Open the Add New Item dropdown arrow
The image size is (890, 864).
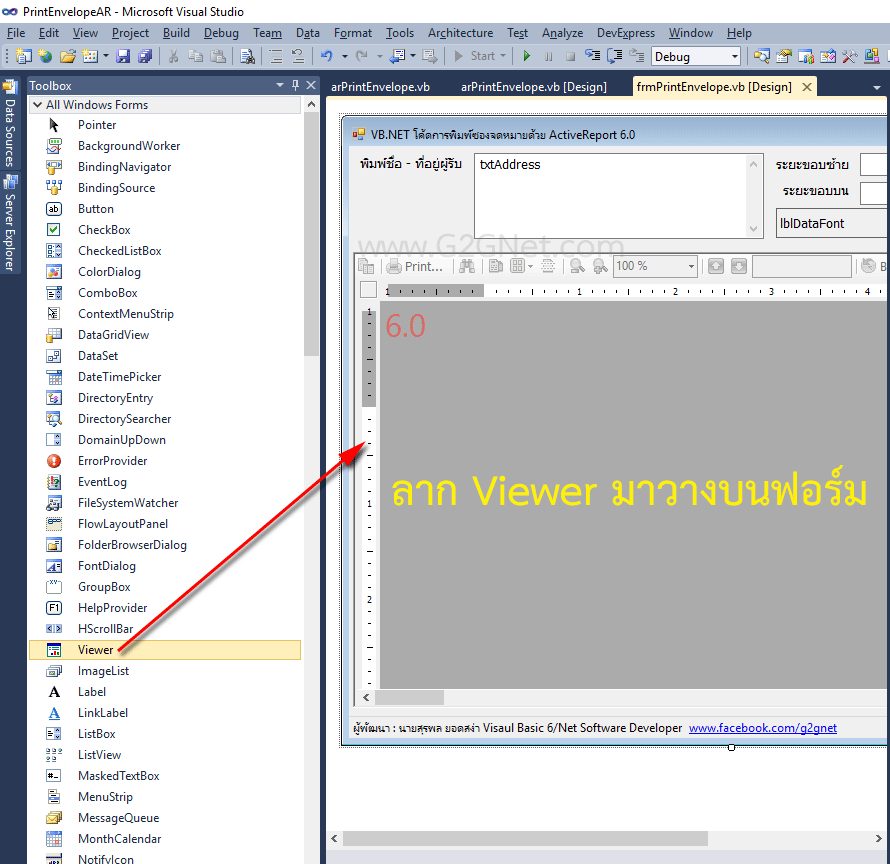coord(106,56)
